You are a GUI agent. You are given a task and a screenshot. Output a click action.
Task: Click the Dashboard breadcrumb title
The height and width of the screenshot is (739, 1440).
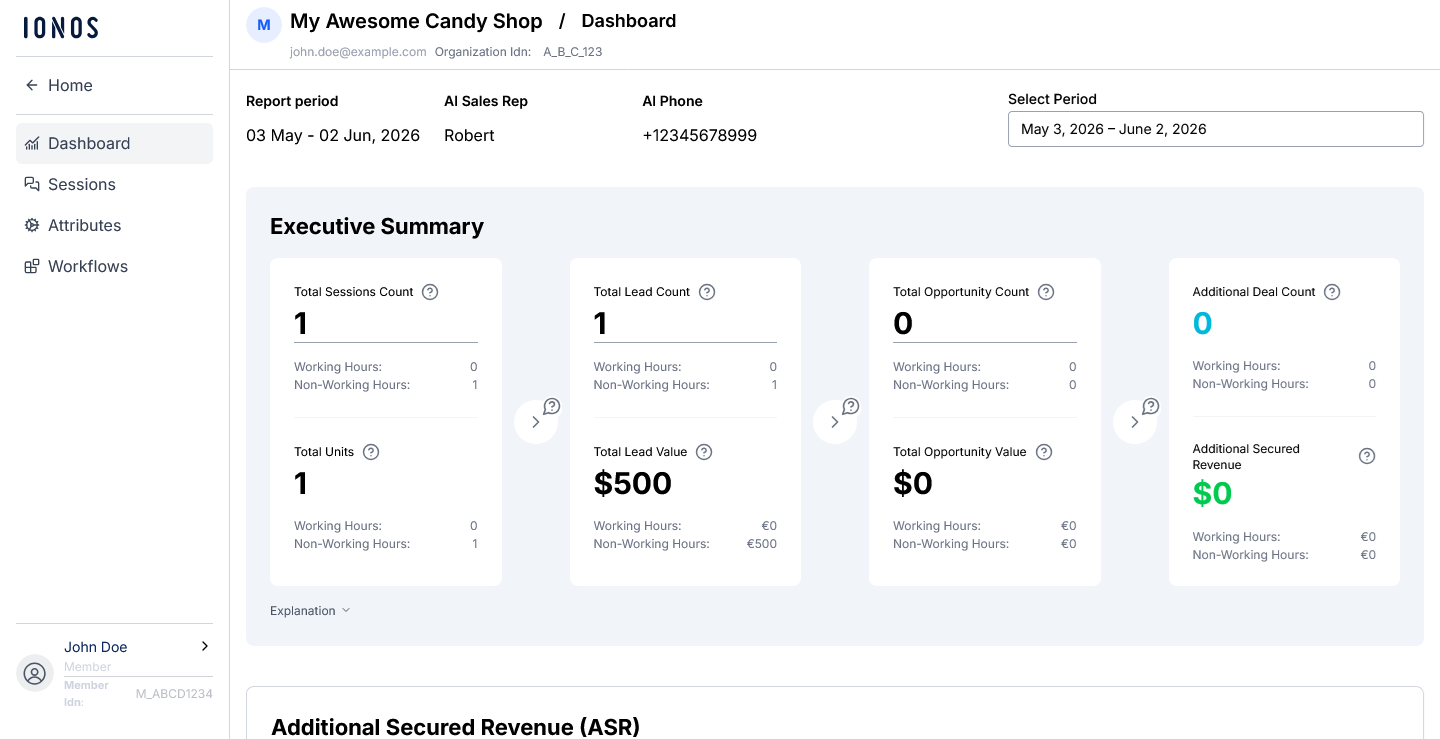(x=629, y=21)
